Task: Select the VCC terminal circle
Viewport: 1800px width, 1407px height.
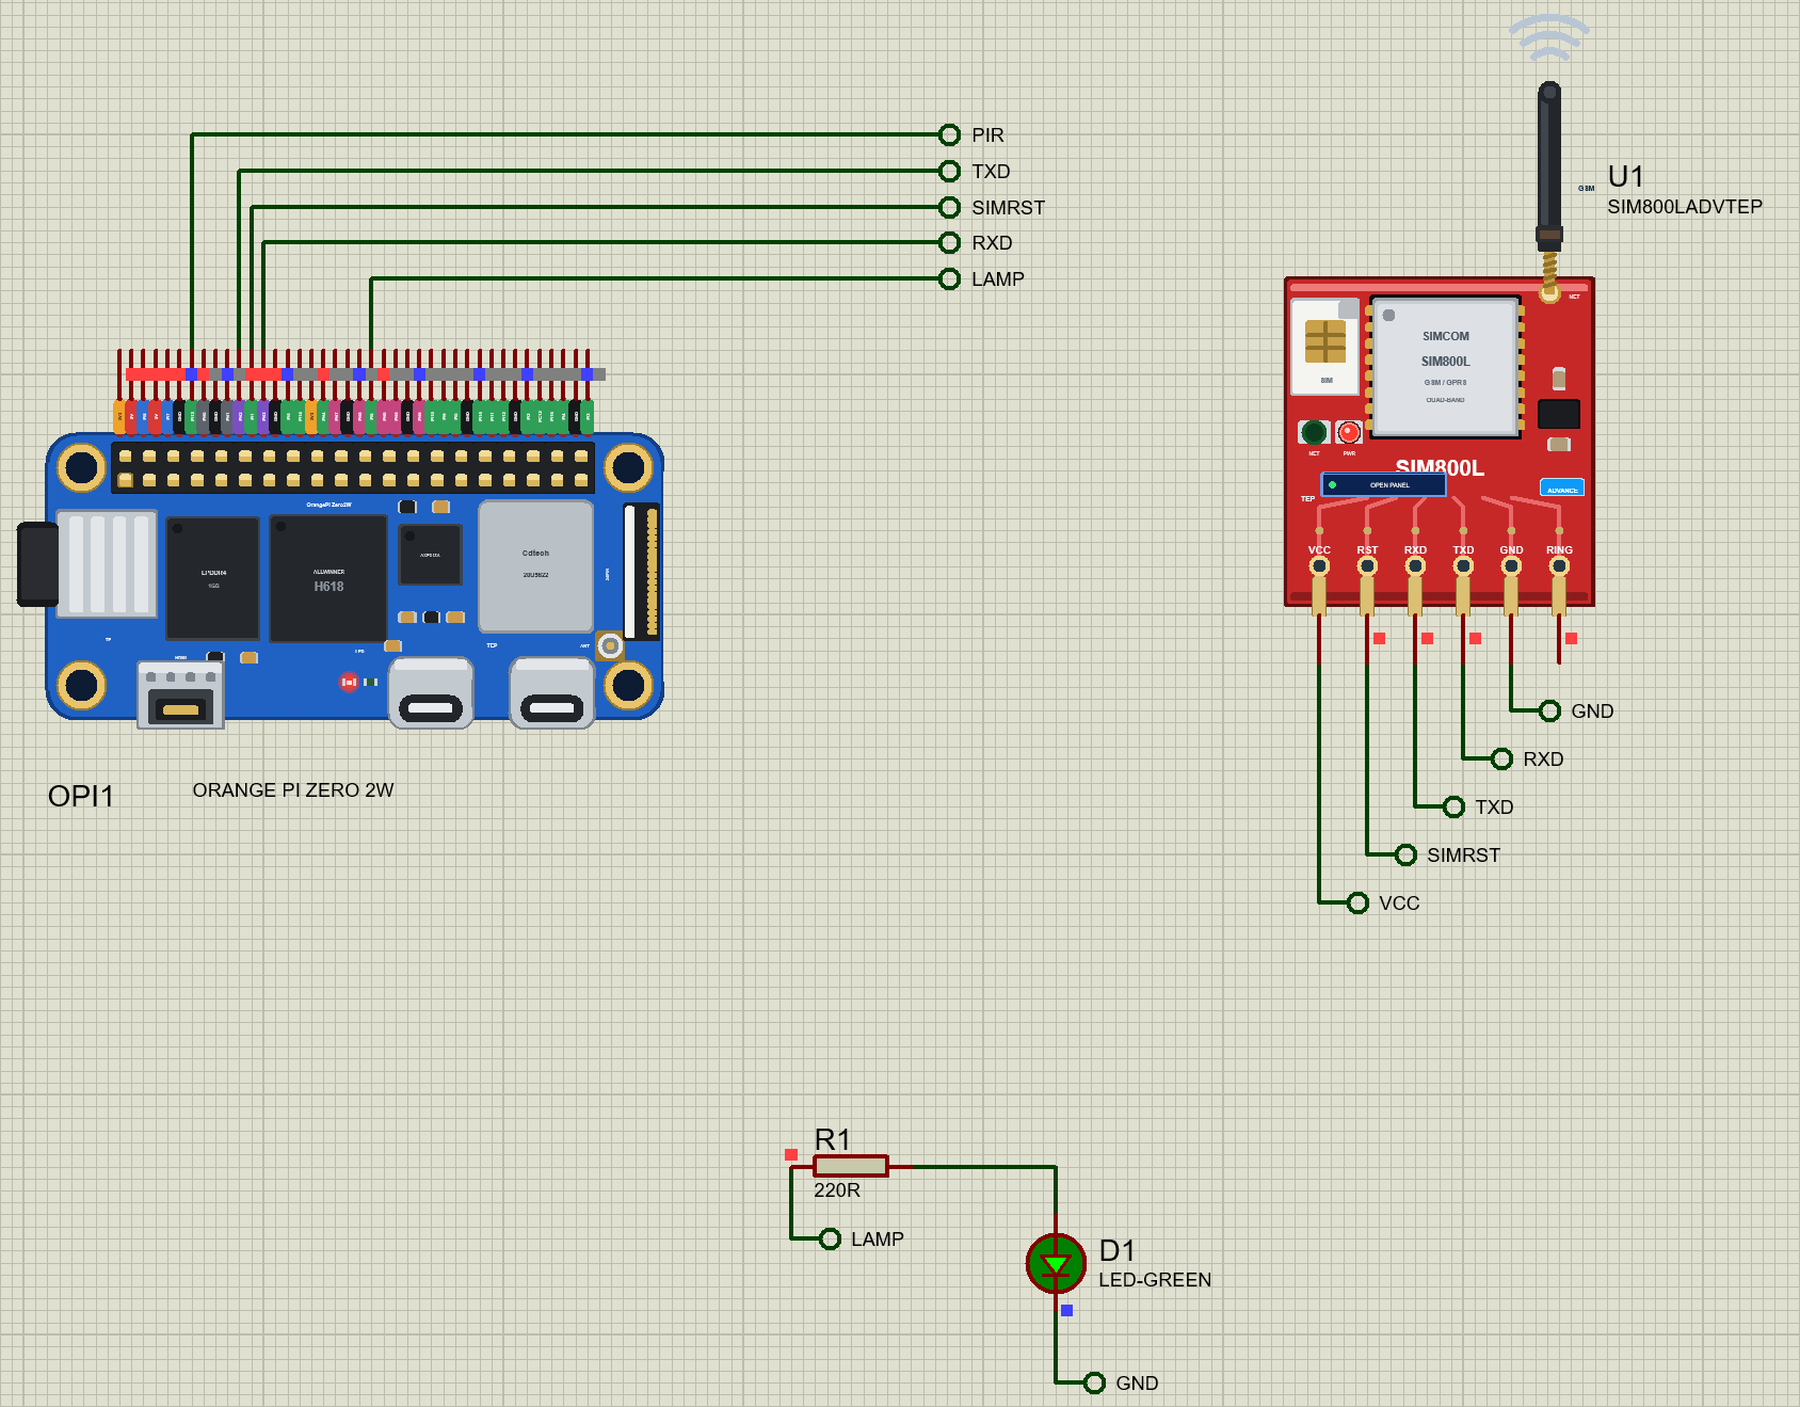Action: pos(1357,903)
